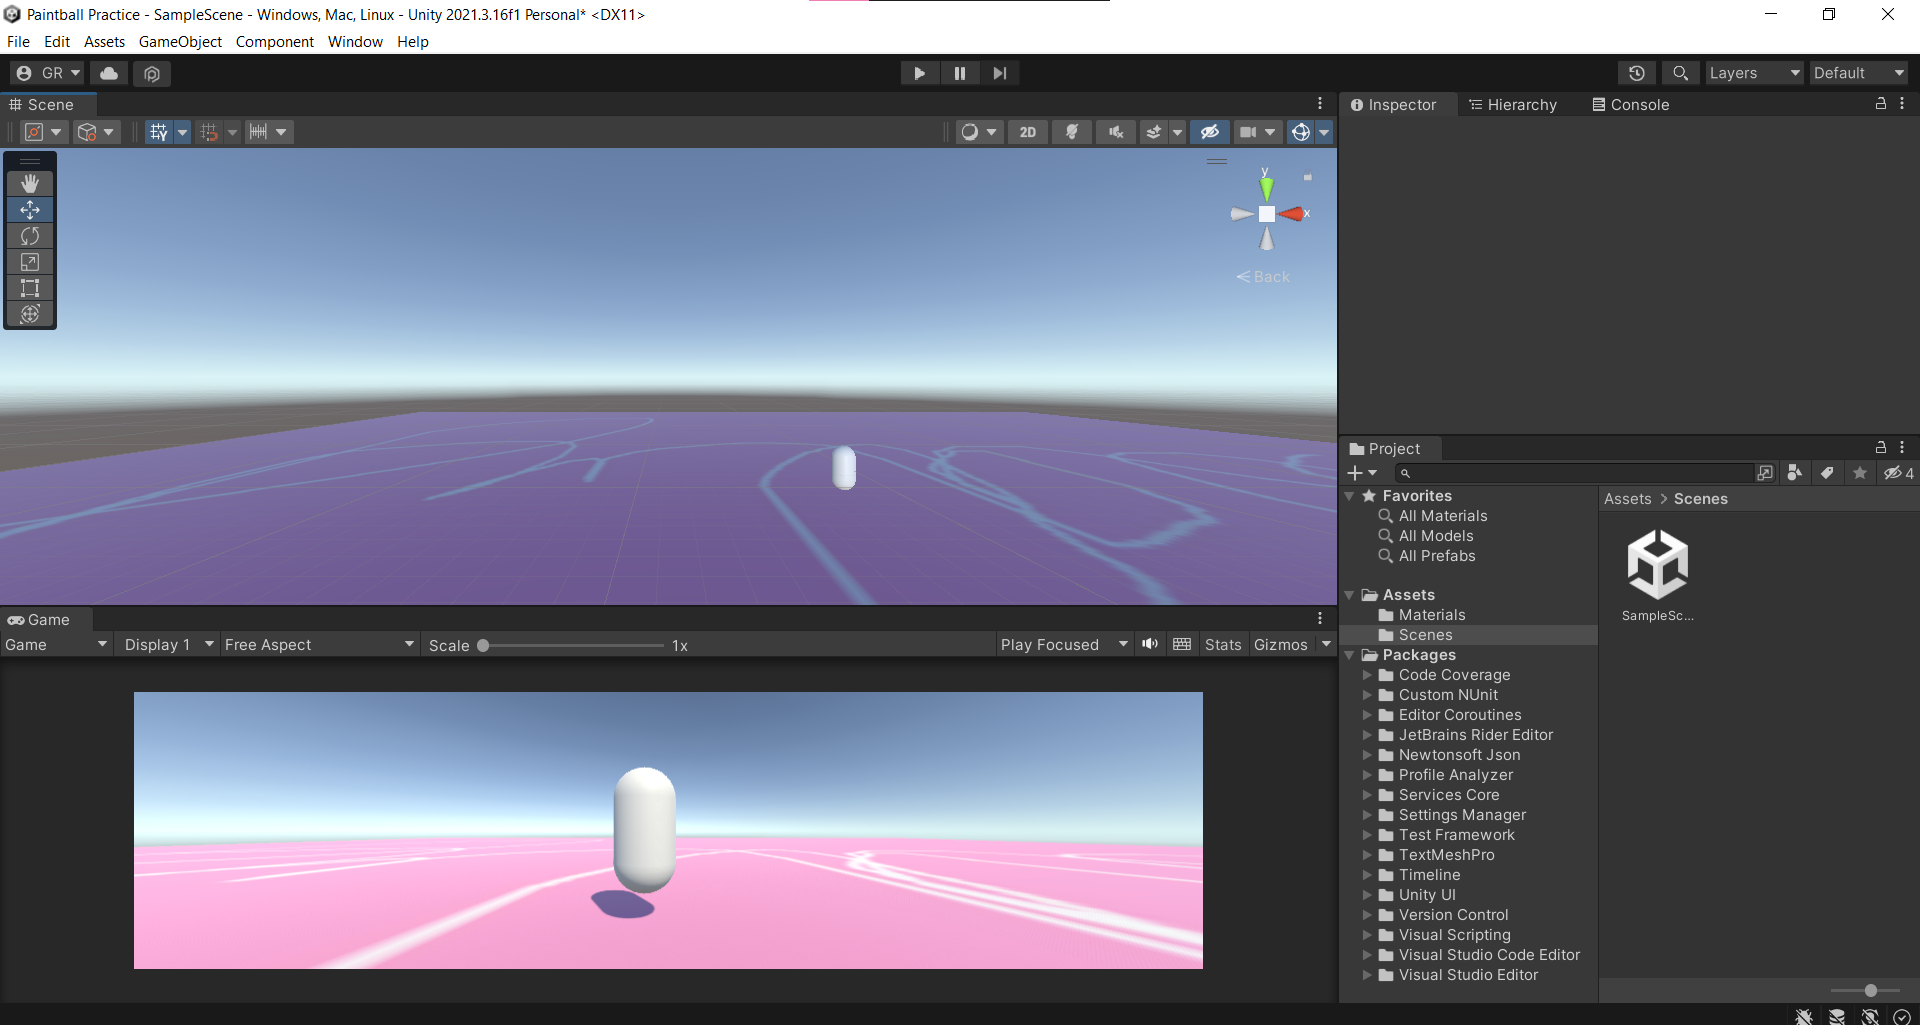Click the Package Manager collab icon
This screenshot has height=1025, width=1920.
152,73
